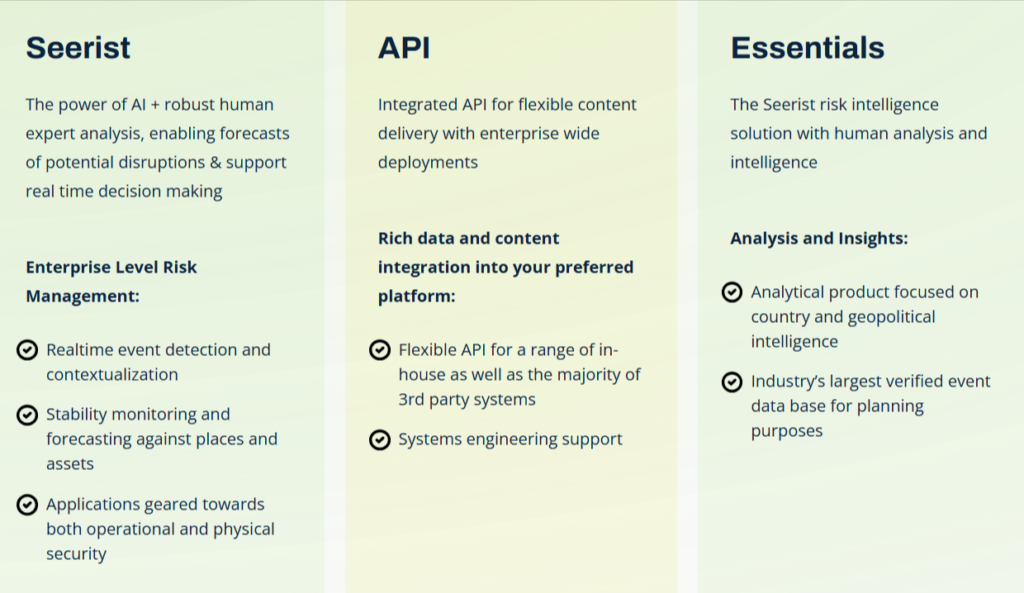1024x593 pixels.
Task: Click checkmark next to Analytical product item
Action: (732, 292)
